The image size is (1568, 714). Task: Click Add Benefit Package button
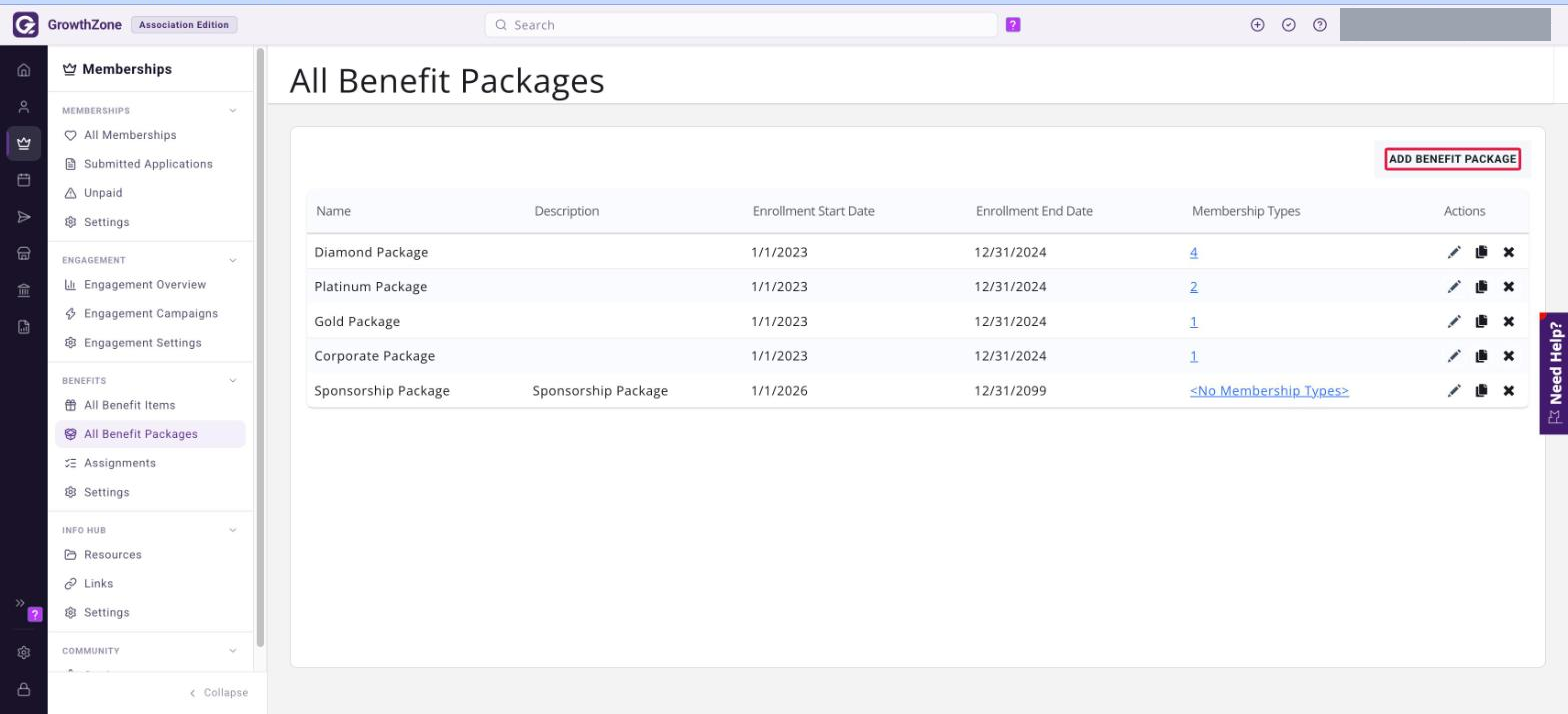[x=1453, y=159]
